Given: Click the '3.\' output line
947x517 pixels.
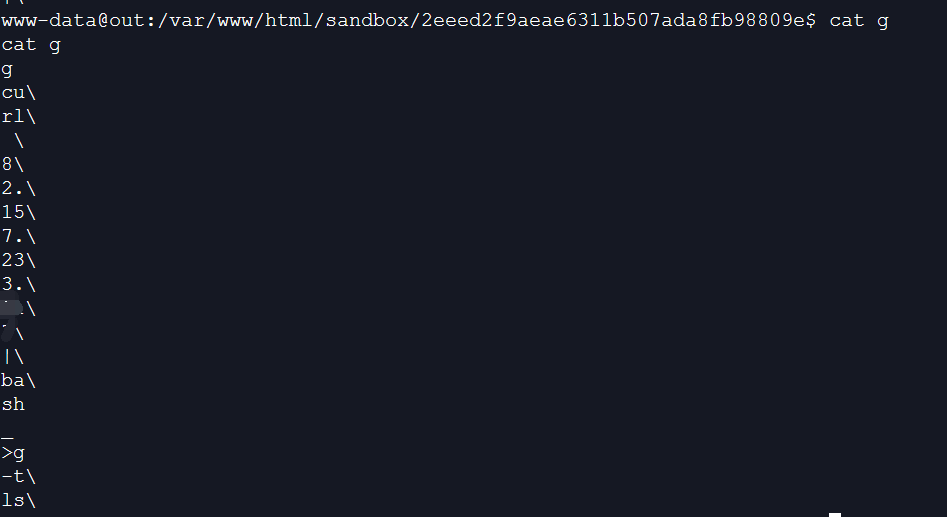Looking at the screenshot, I should tap(19, 284).
